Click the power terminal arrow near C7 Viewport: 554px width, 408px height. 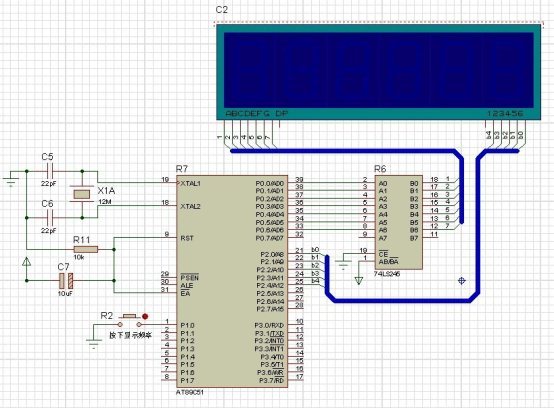(26, 262)
